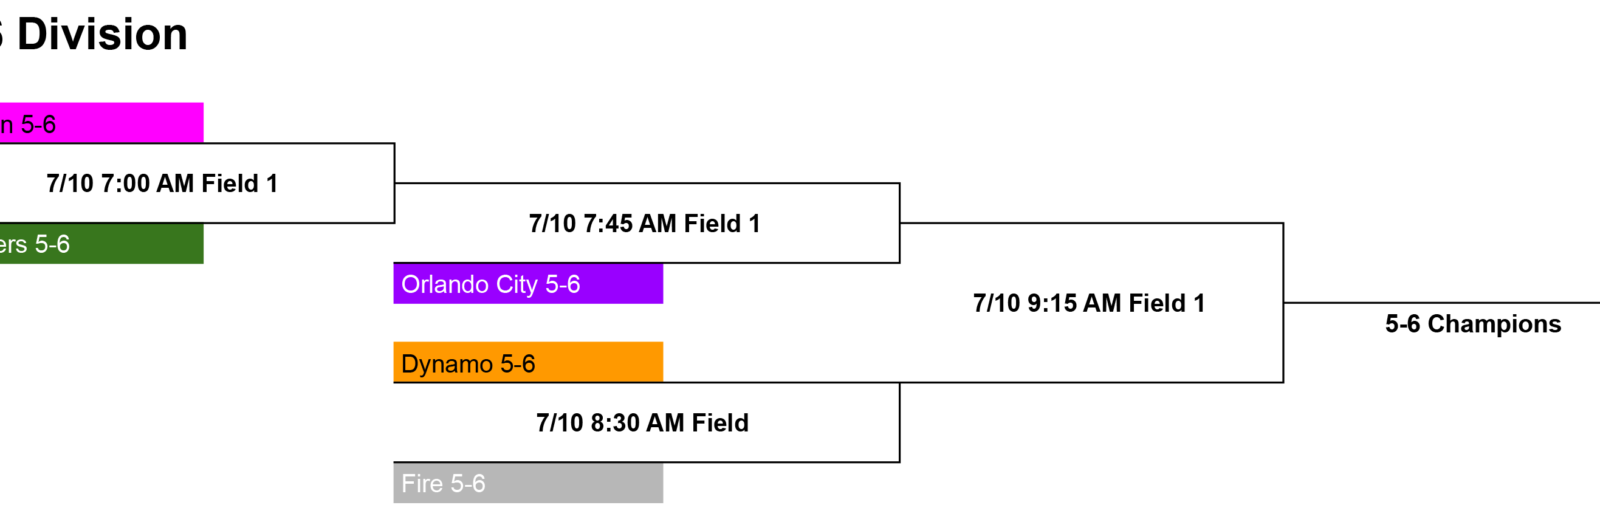Click the horizontal line directly above Fire 5-6
Screen dimensions: 1600x505
tap(647, 462)
